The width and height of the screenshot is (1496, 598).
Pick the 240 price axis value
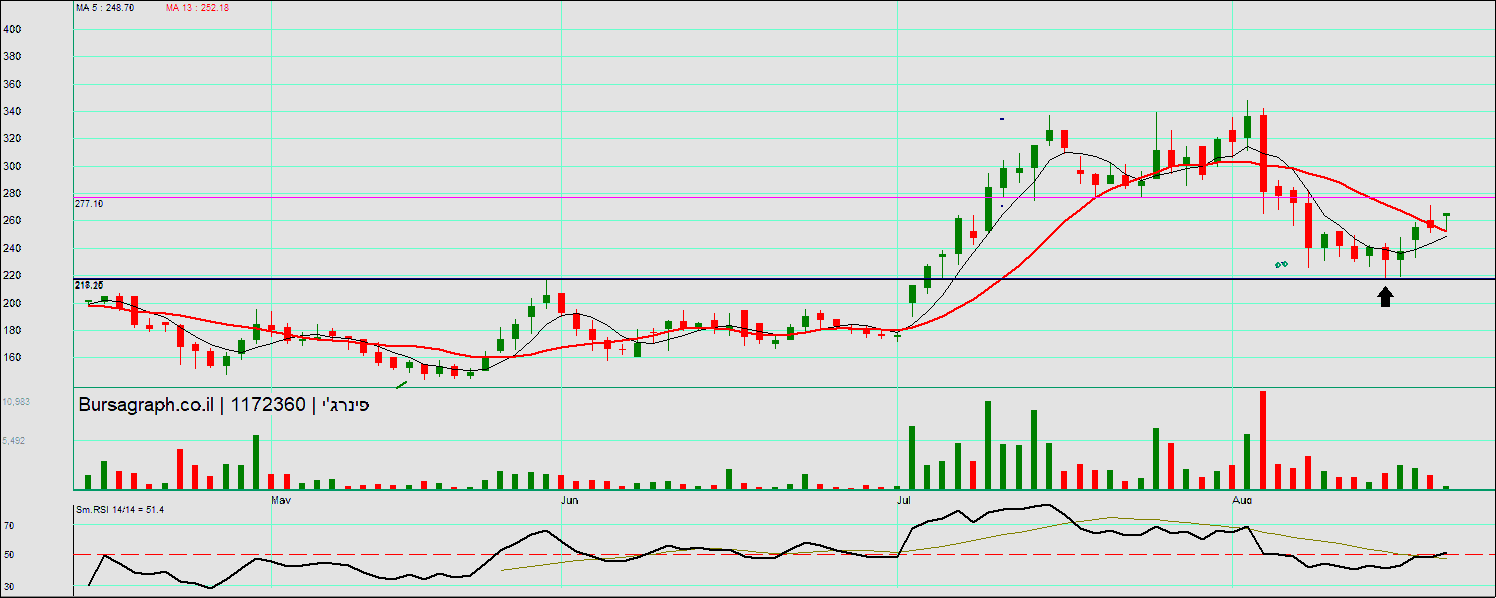13,248
